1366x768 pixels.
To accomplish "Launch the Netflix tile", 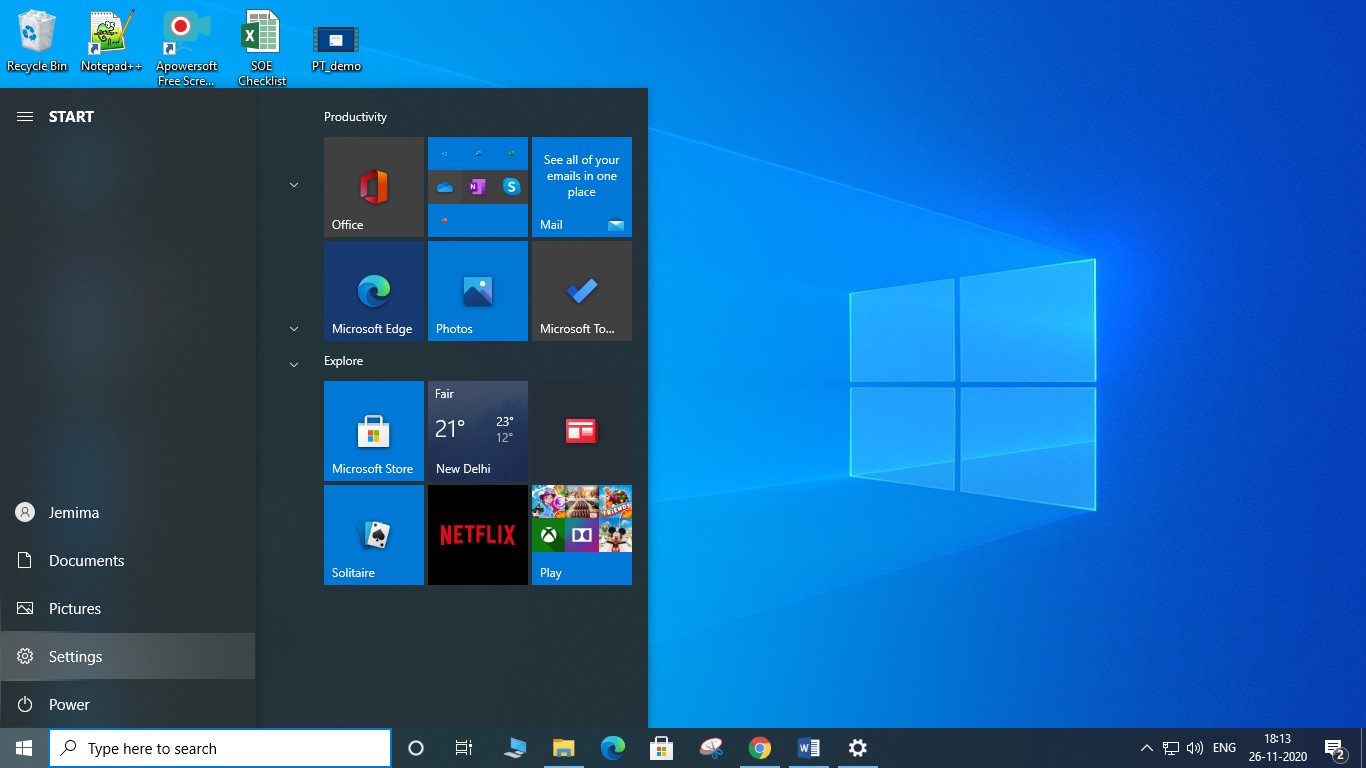I will pos(478,535).
